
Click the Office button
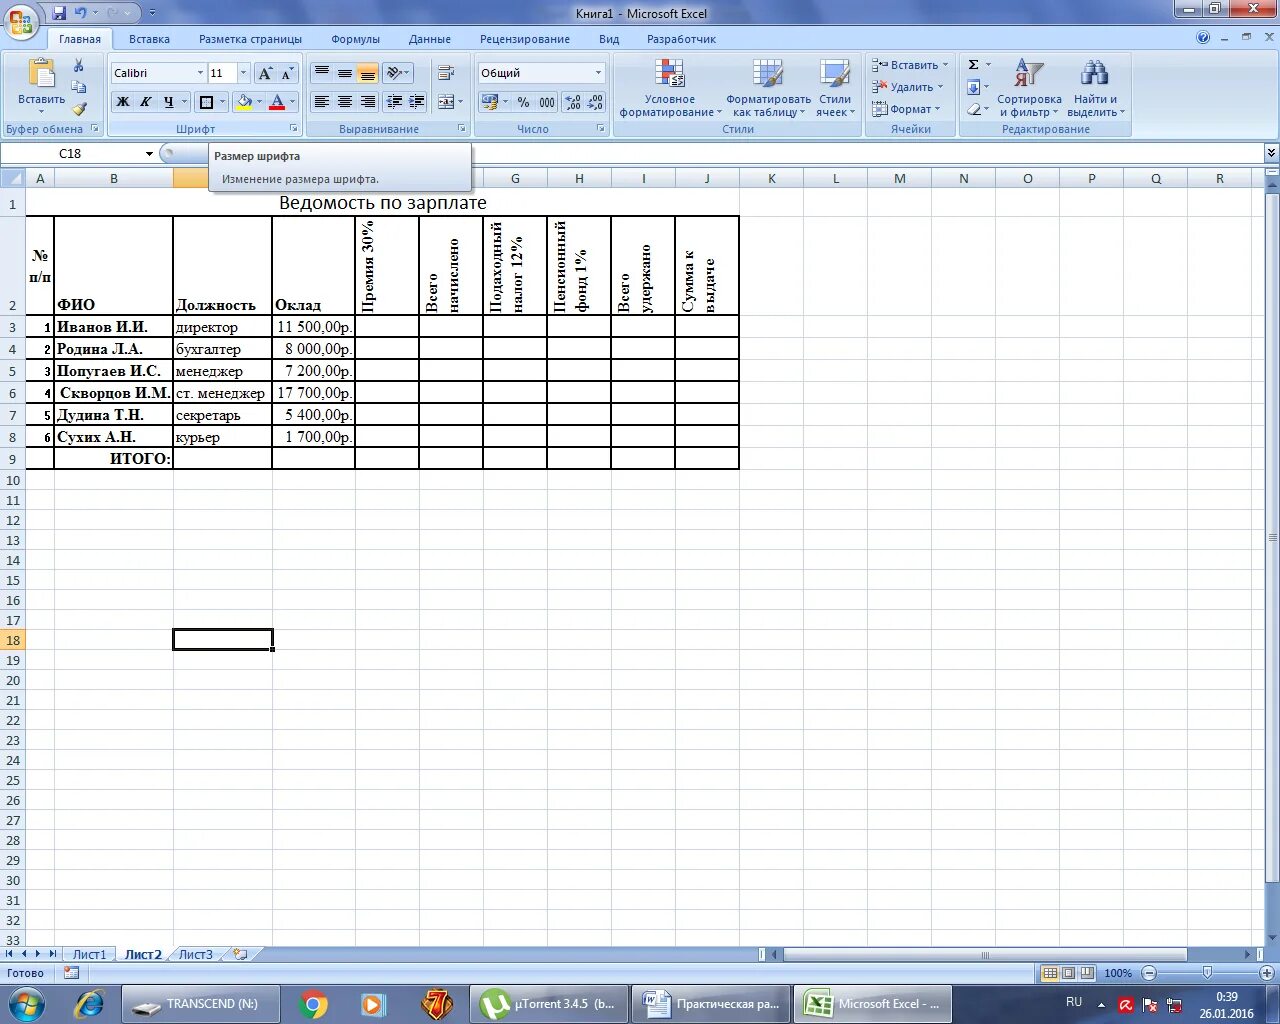(21, 20)
